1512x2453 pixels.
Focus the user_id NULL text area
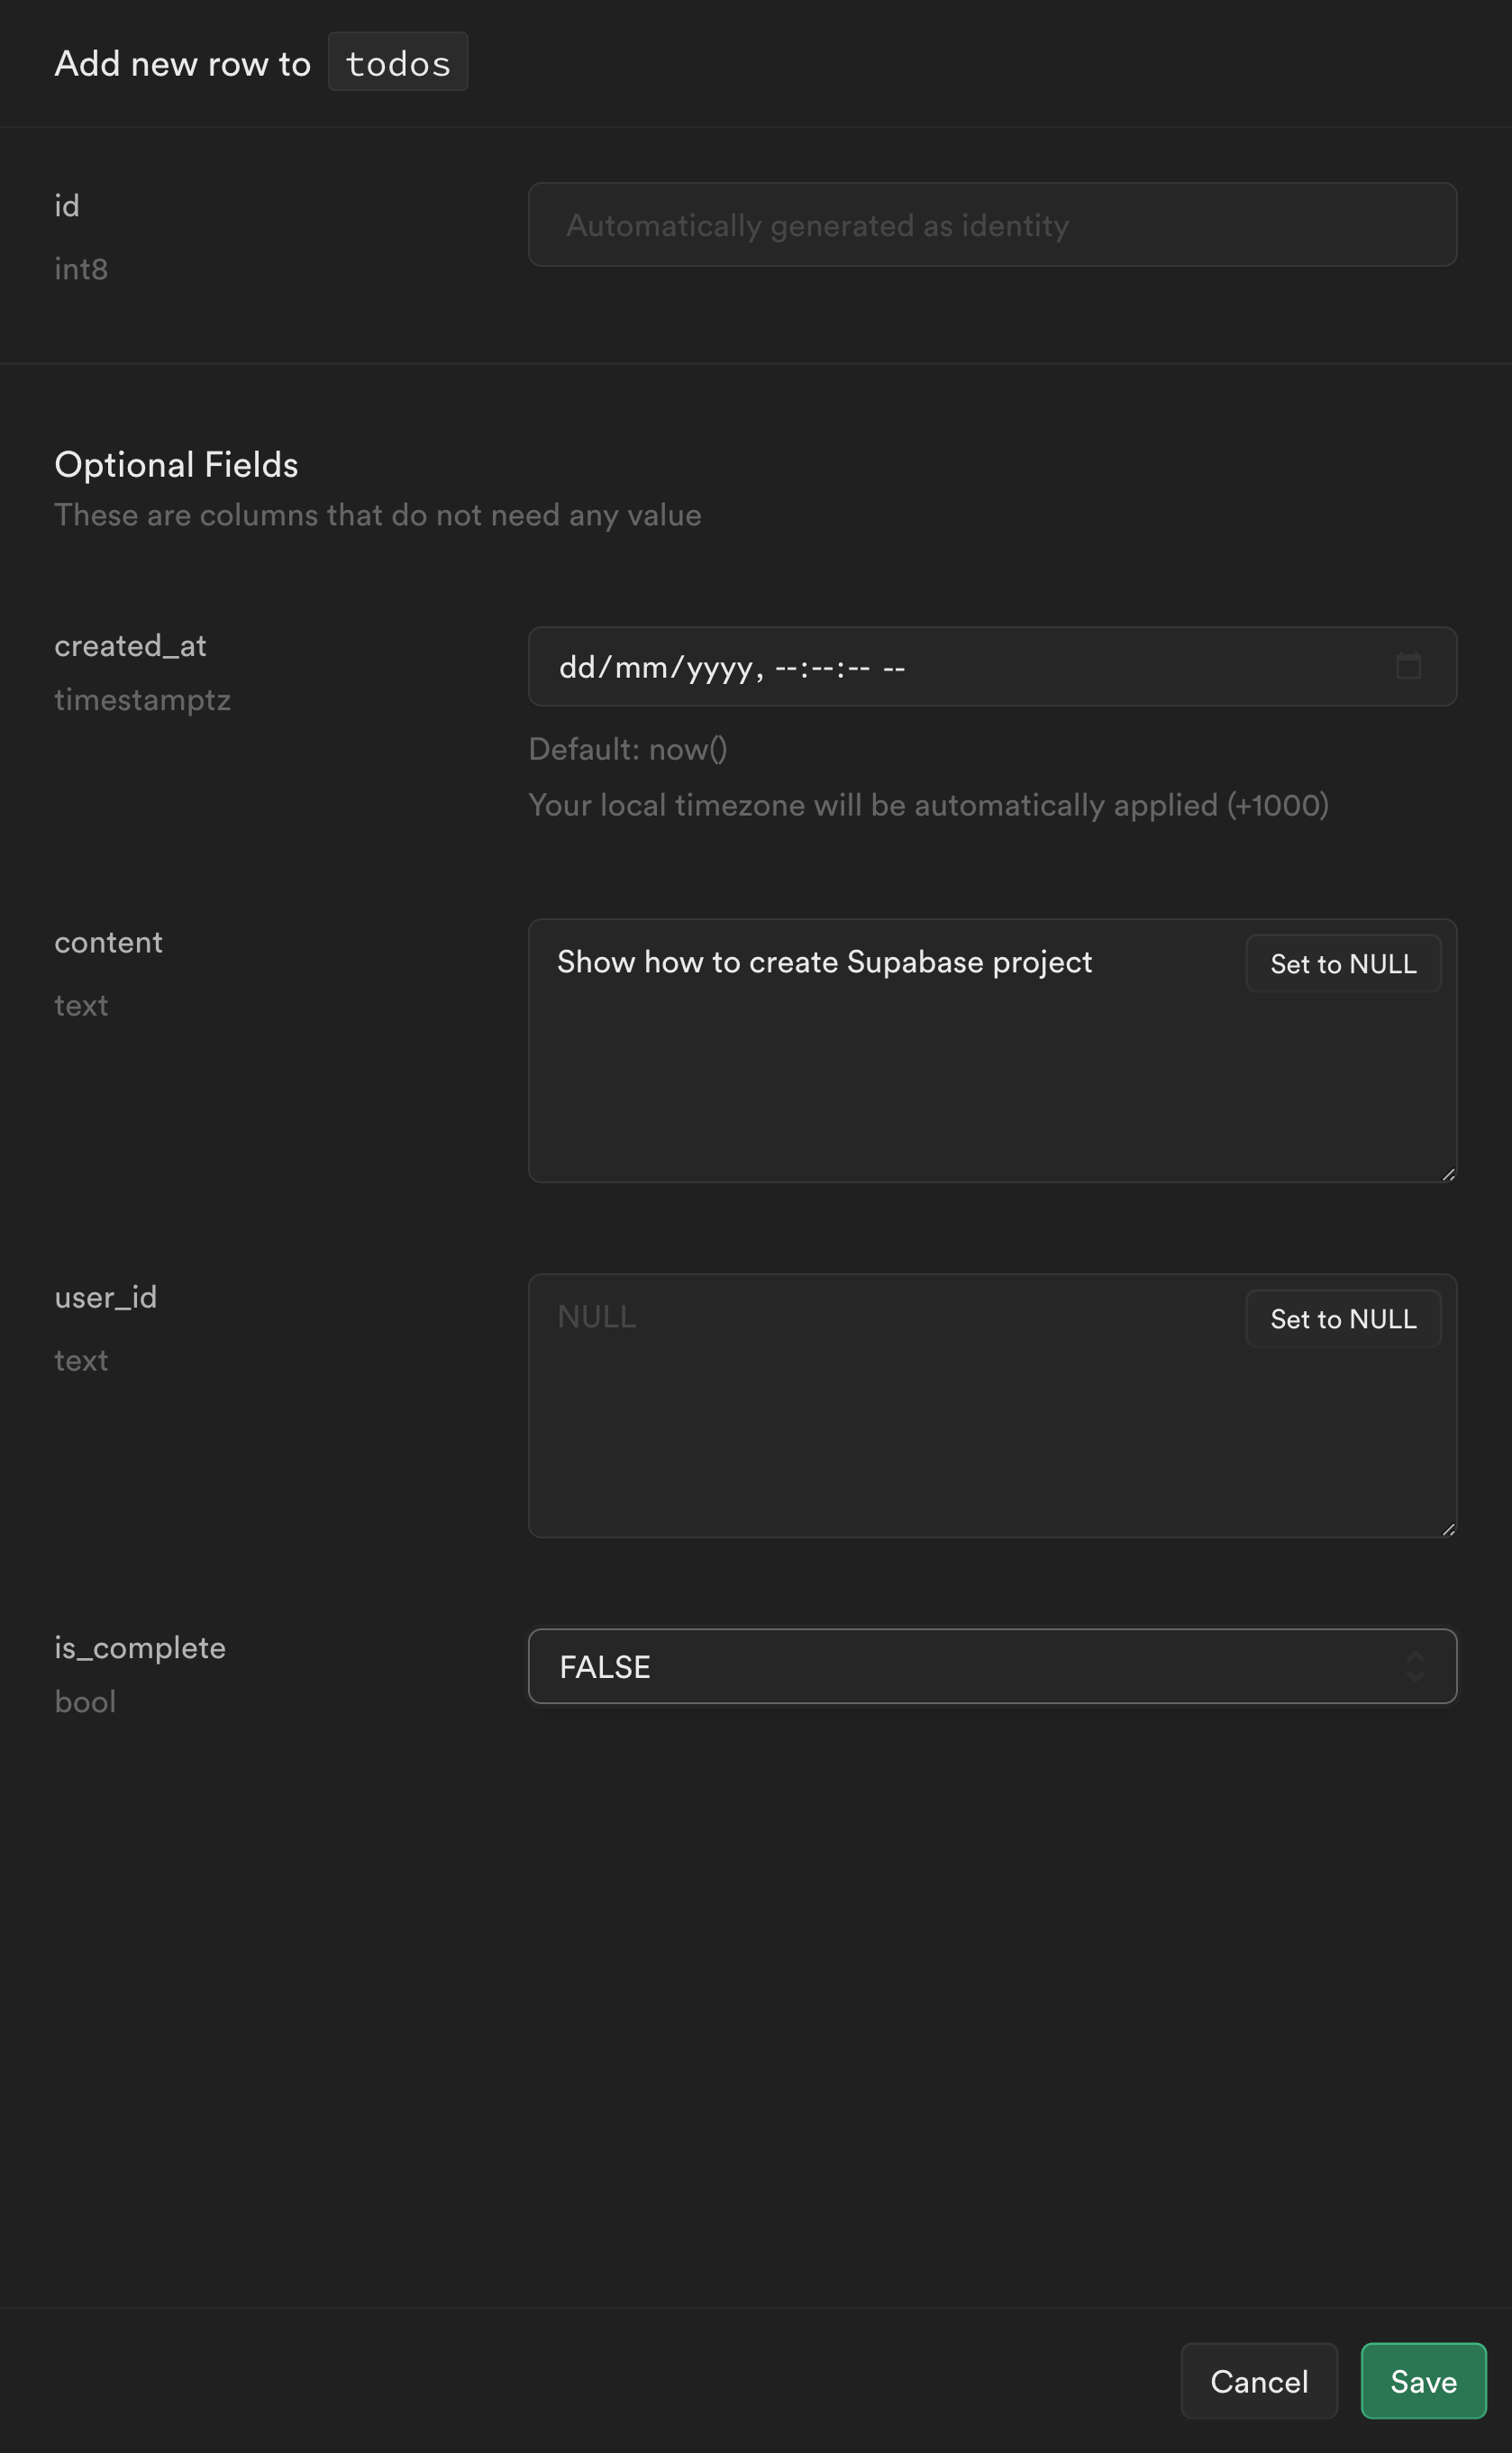(992, 1405)
